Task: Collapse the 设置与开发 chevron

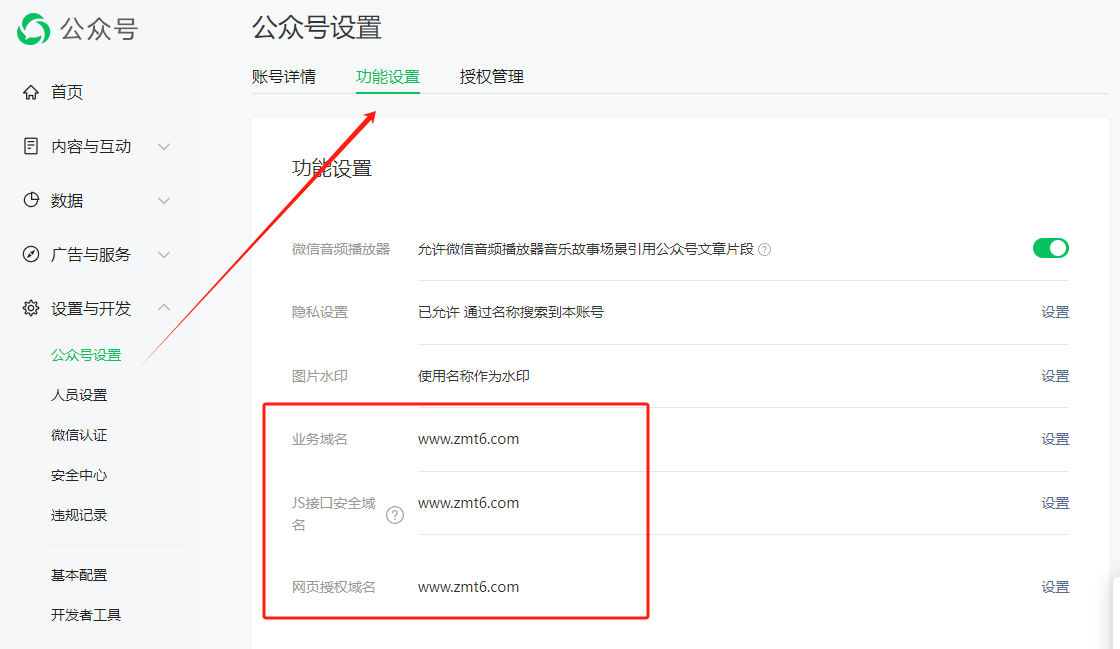Action: 164,308
